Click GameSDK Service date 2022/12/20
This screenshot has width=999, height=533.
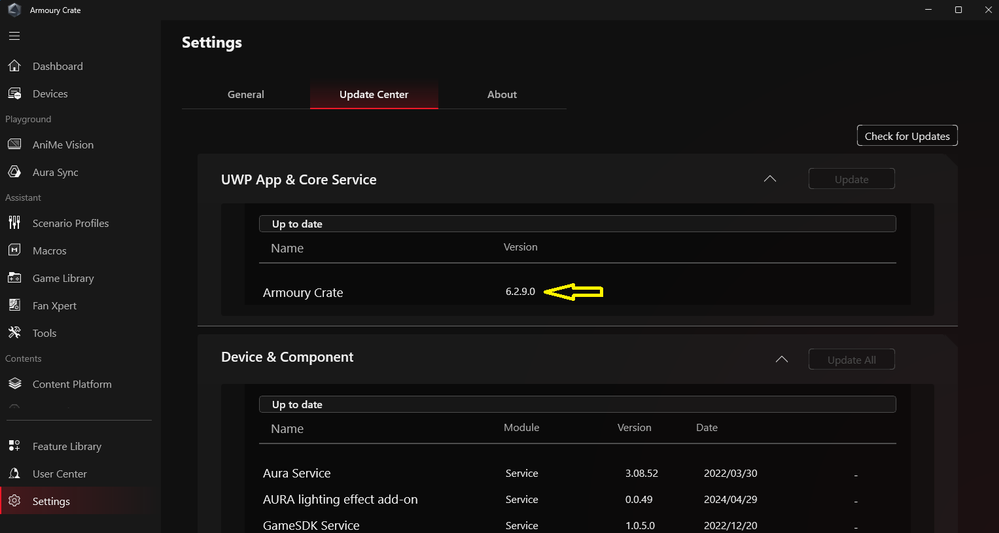pos(730,526)
